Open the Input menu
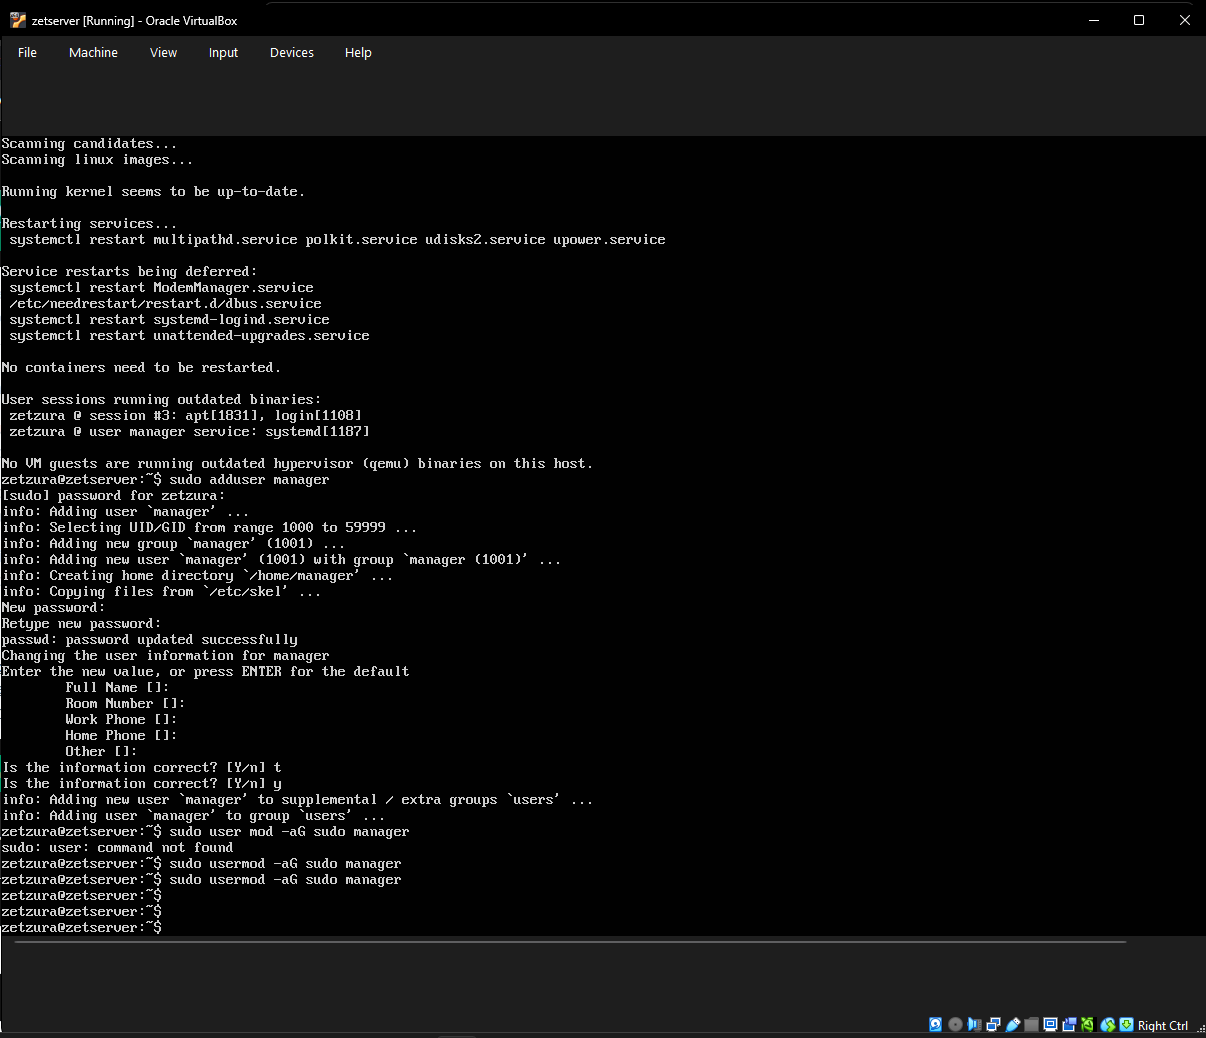The width and height of the screenshot is (1206, 1038). coord(223,53)
